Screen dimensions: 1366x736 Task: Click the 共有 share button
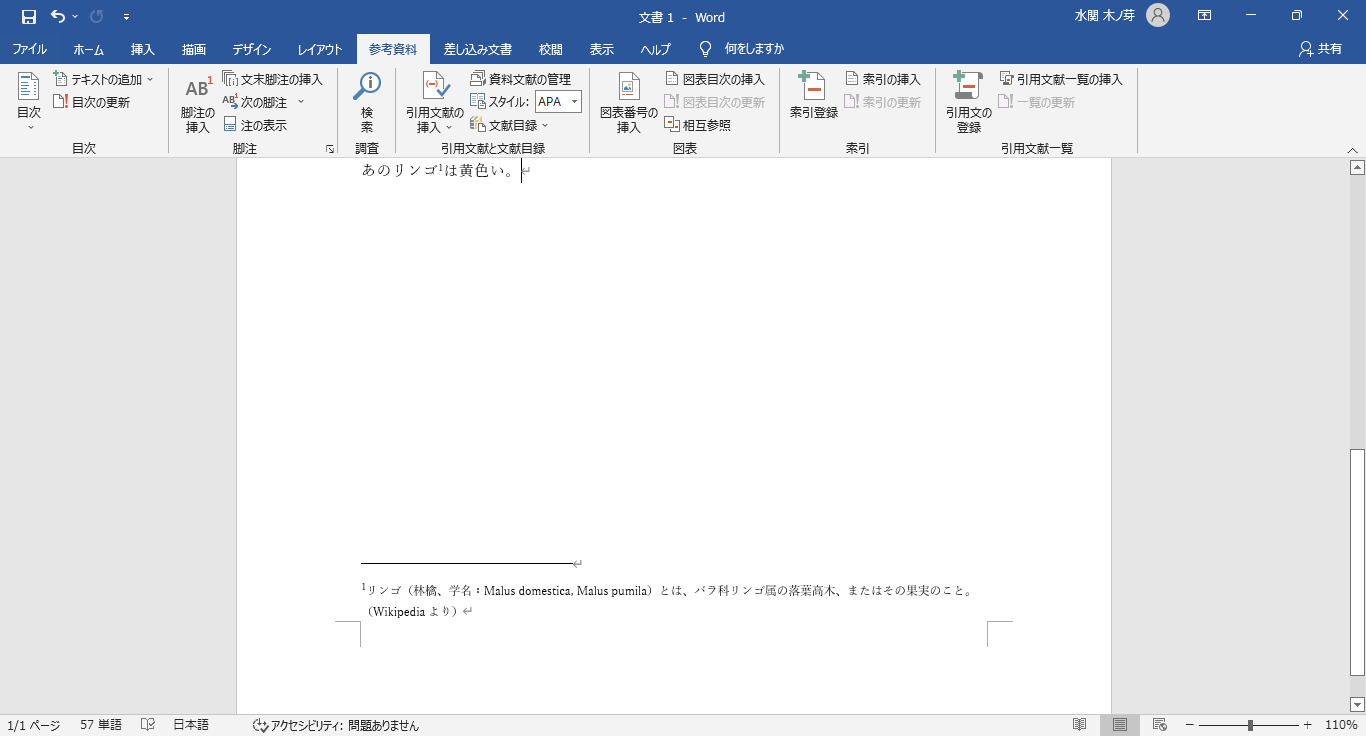tap(1320, 49)
